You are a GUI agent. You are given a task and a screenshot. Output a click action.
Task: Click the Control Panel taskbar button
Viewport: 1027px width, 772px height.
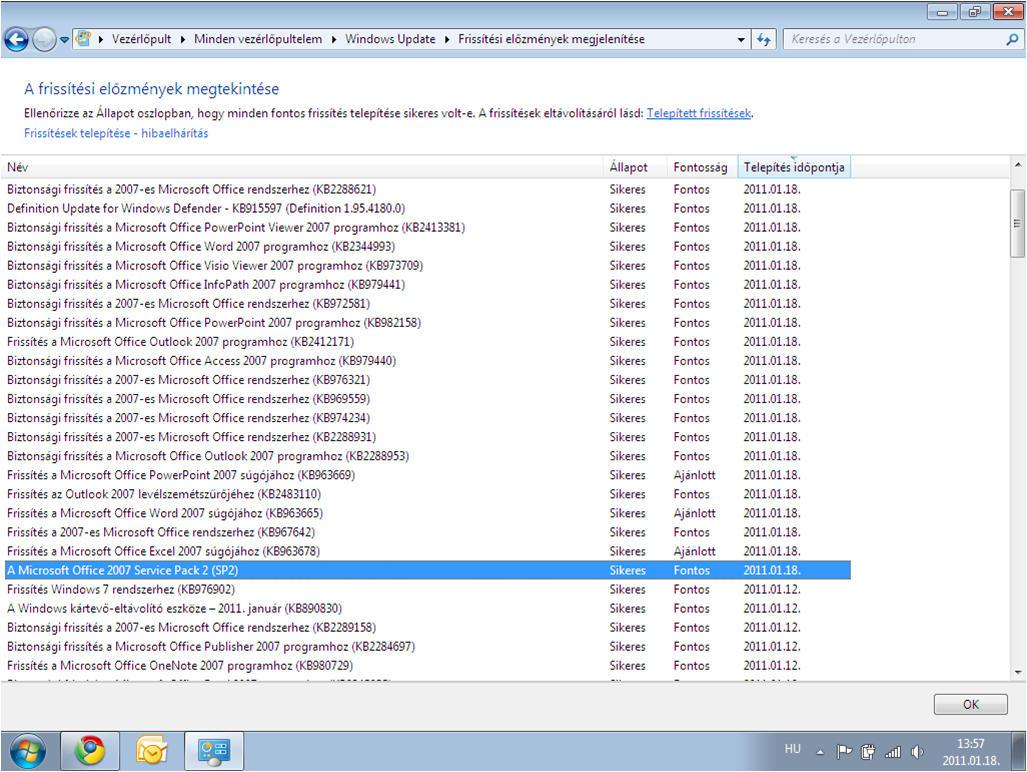point(214,751)
